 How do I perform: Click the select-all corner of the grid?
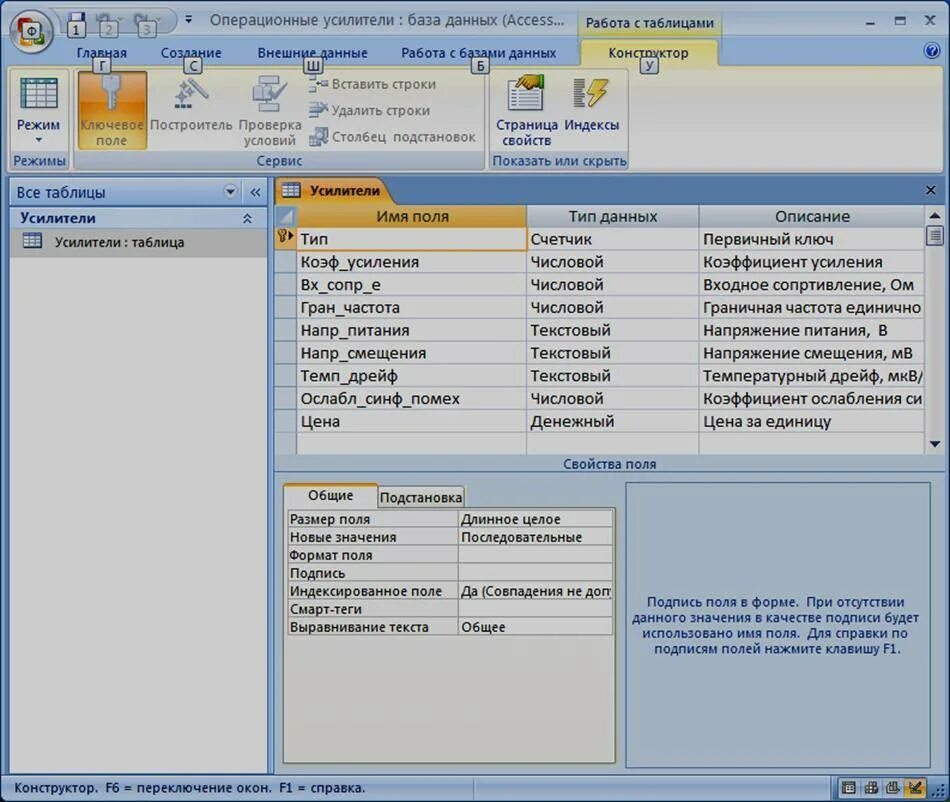[x=285, y=216]
